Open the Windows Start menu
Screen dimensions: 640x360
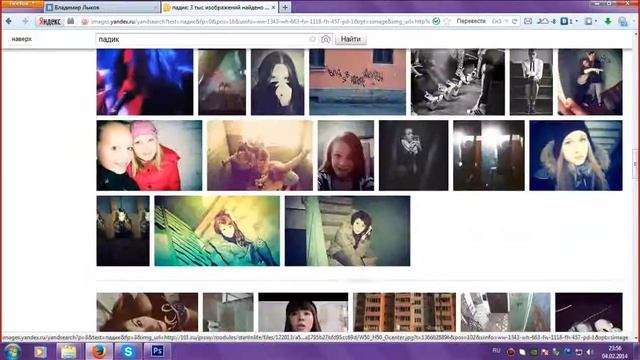tap(11, 351)
